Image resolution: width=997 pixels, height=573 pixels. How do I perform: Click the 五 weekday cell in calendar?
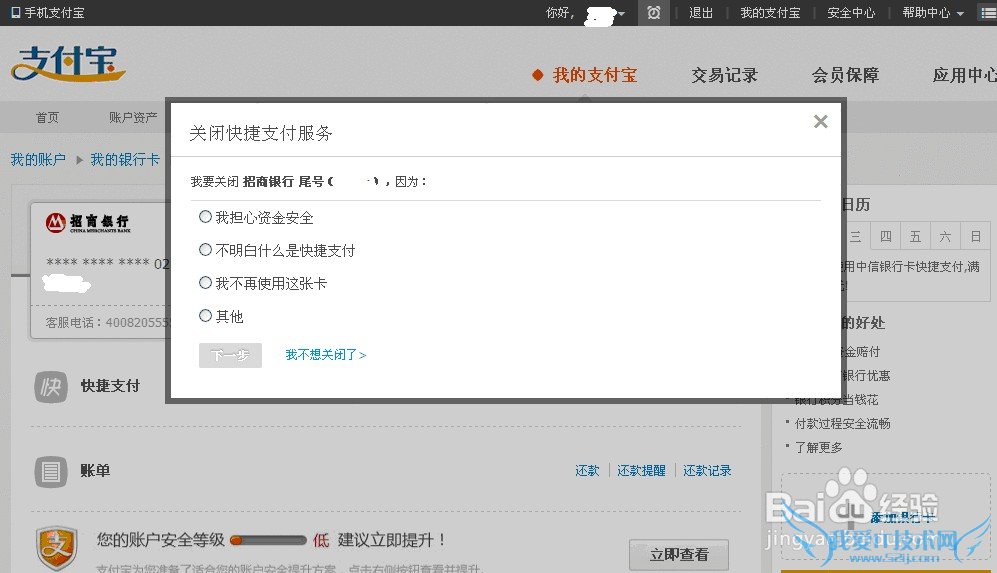point(916,237)
